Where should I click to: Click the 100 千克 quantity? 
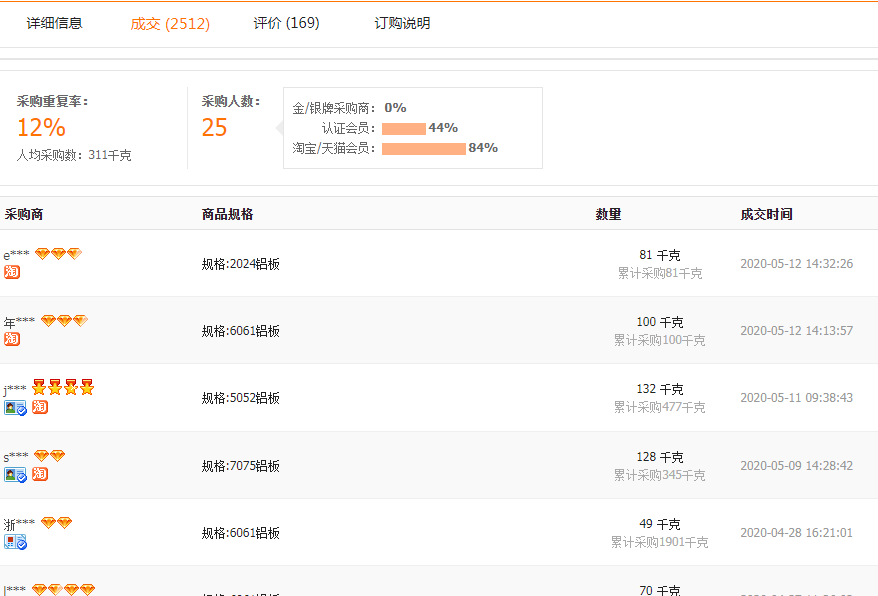click(660, 322)
